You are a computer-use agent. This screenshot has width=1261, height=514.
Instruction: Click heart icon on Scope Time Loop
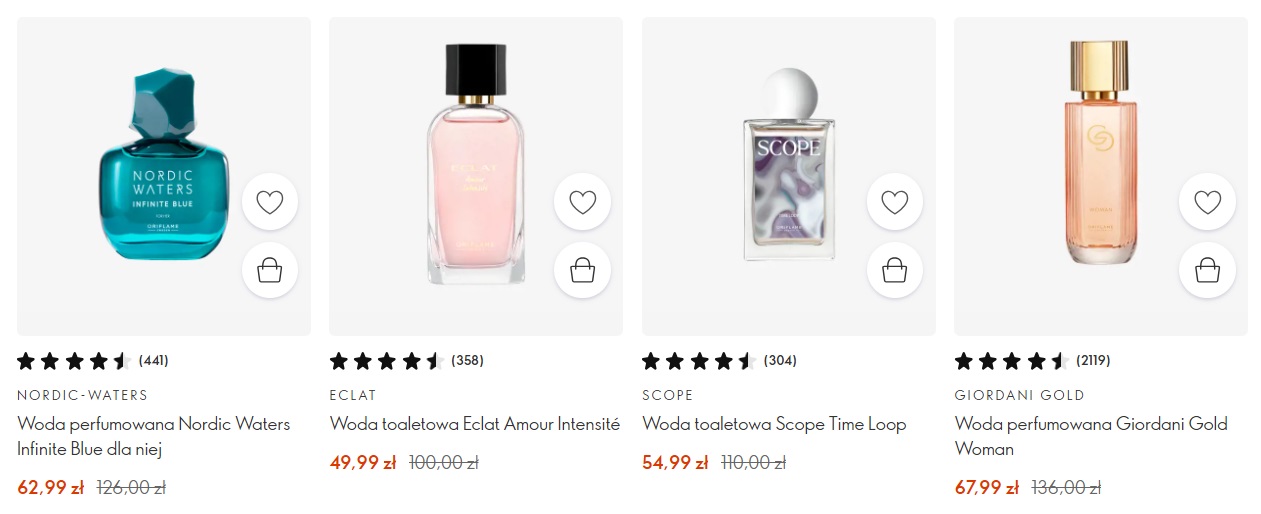tap(894, 202)
